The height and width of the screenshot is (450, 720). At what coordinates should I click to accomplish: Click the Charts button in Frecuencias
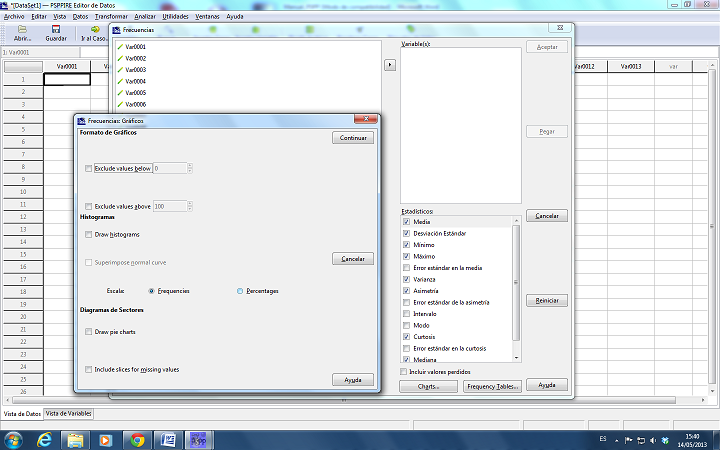coord(428,387)
